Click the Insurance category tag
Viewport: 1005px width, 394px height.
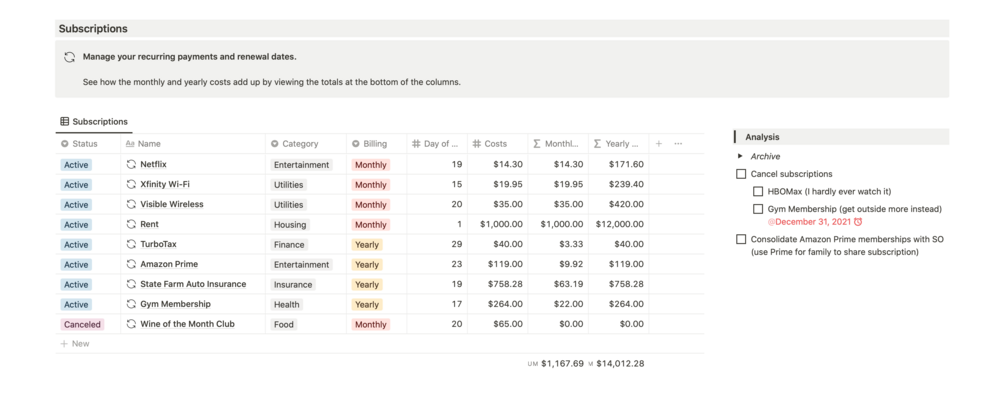293,284
